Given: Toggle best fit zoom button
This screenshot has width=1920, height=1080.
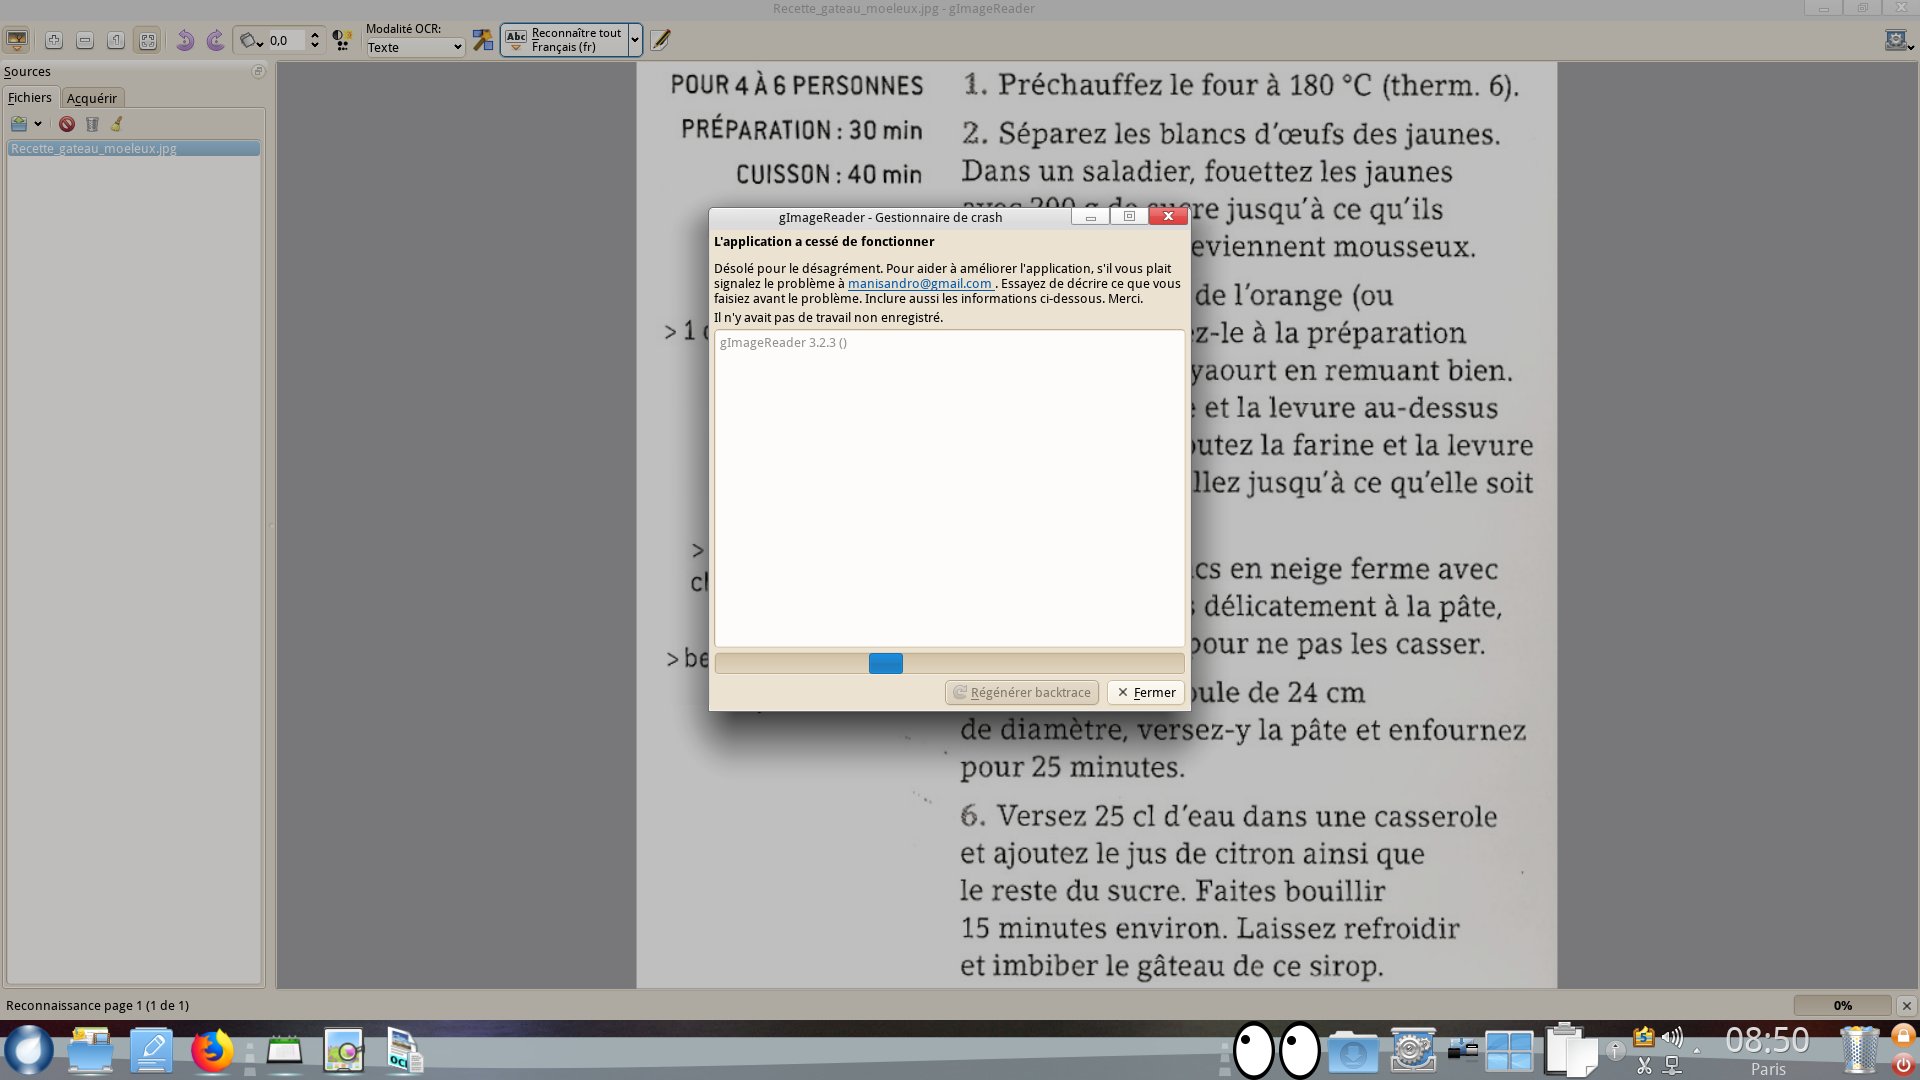Looking at the screenshot, I should [147, 40].
